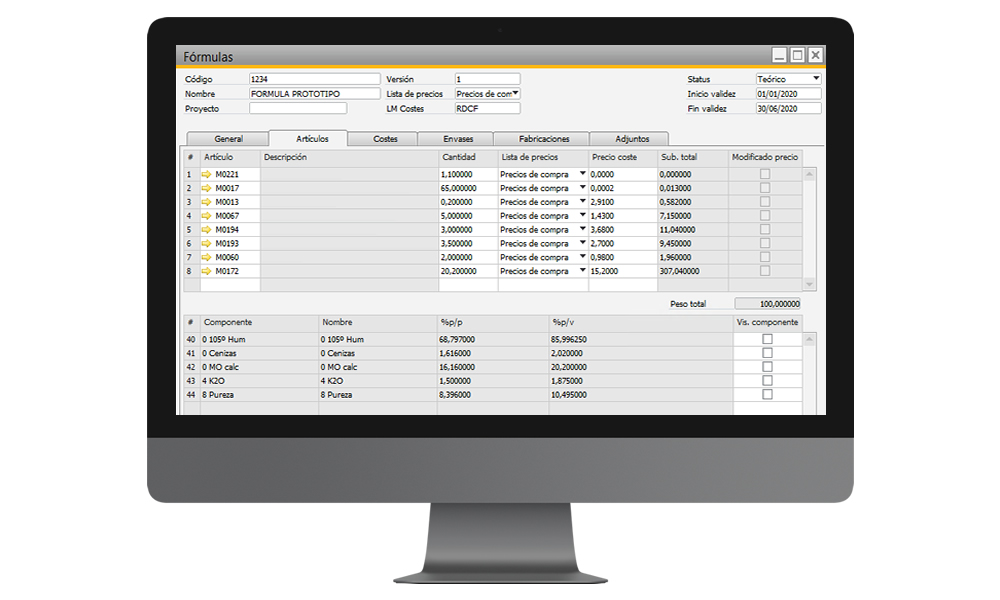The image size is (1000, 600).
Task: Click the yellow link arrow beside M0067
Action: (207, 216)
